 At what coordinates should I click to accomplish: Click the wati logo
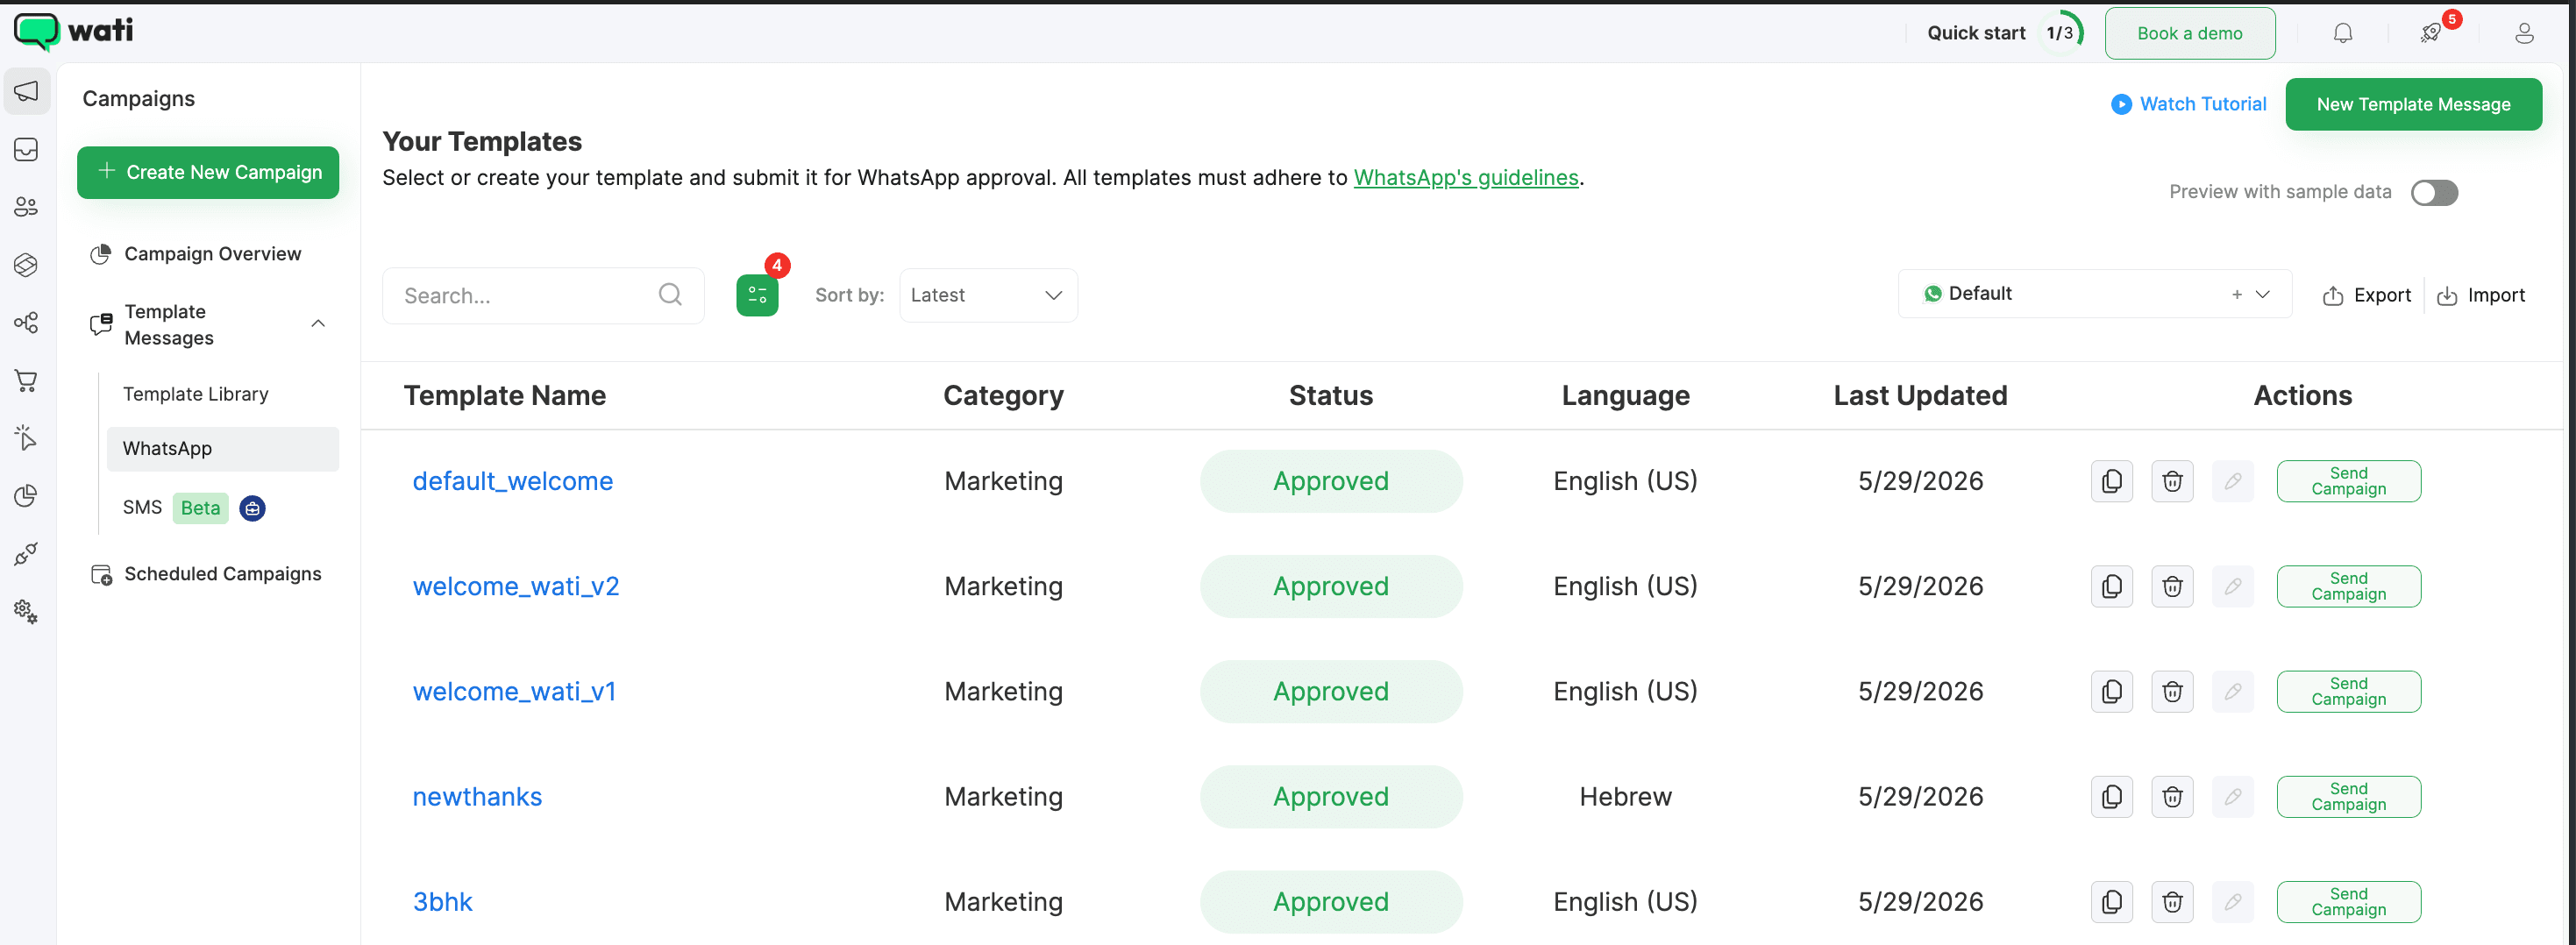point(73,31)
